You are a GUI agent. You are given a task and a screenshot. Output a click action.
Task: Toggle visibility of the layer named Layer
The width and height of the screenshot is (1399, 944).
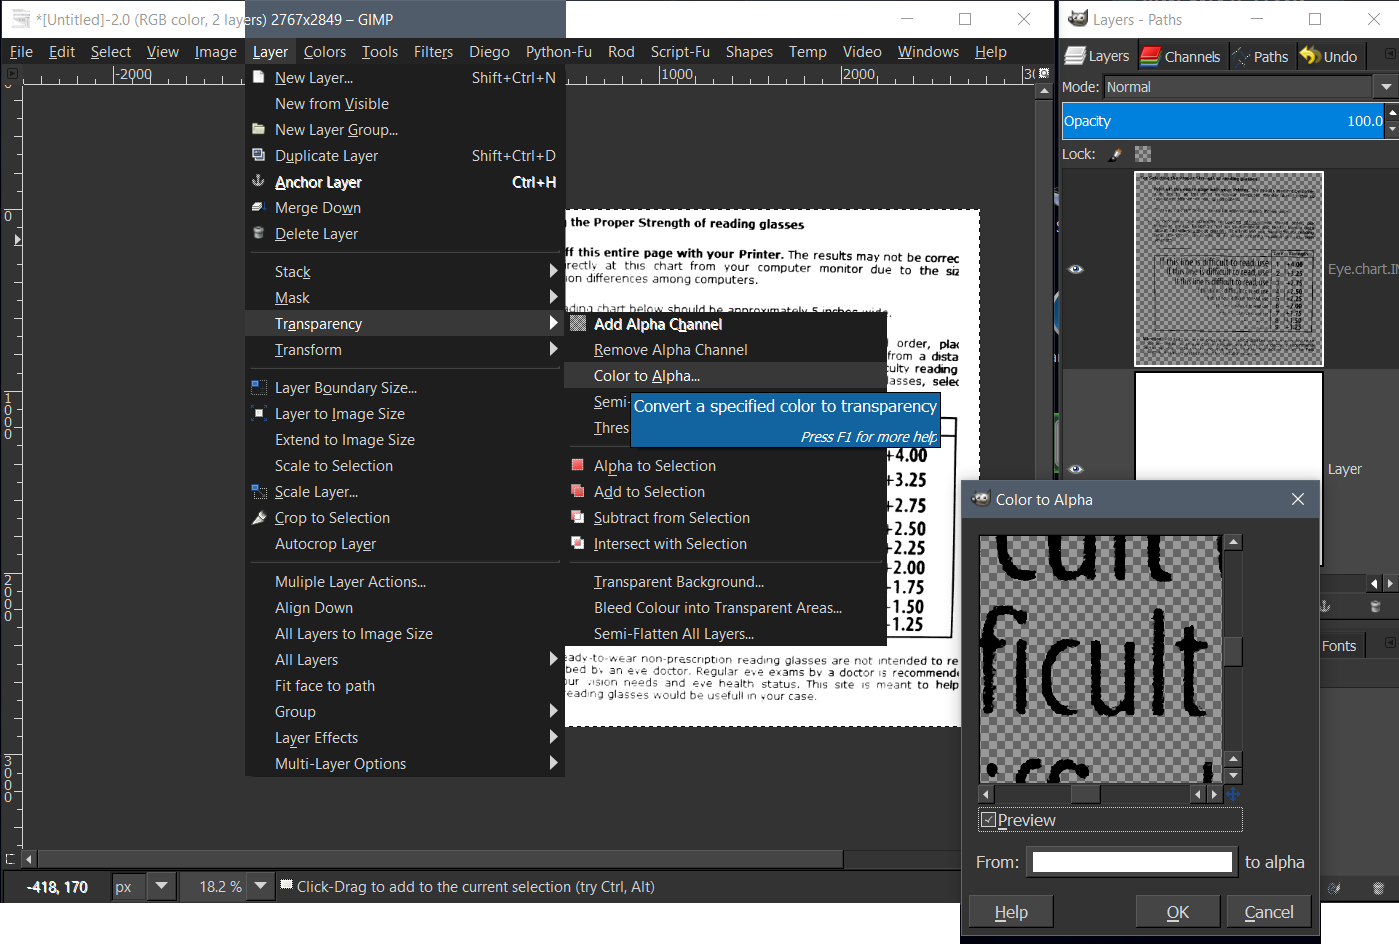1076,469
